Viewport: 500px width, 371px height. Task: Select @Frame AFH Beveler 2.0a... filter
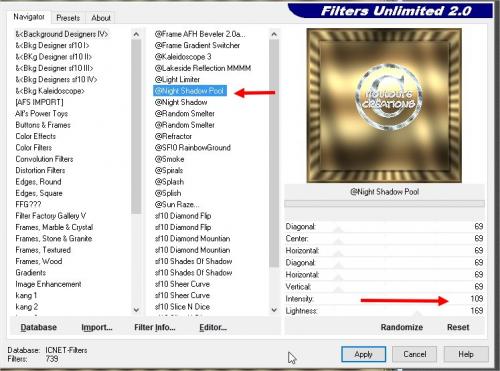(200, 34)
